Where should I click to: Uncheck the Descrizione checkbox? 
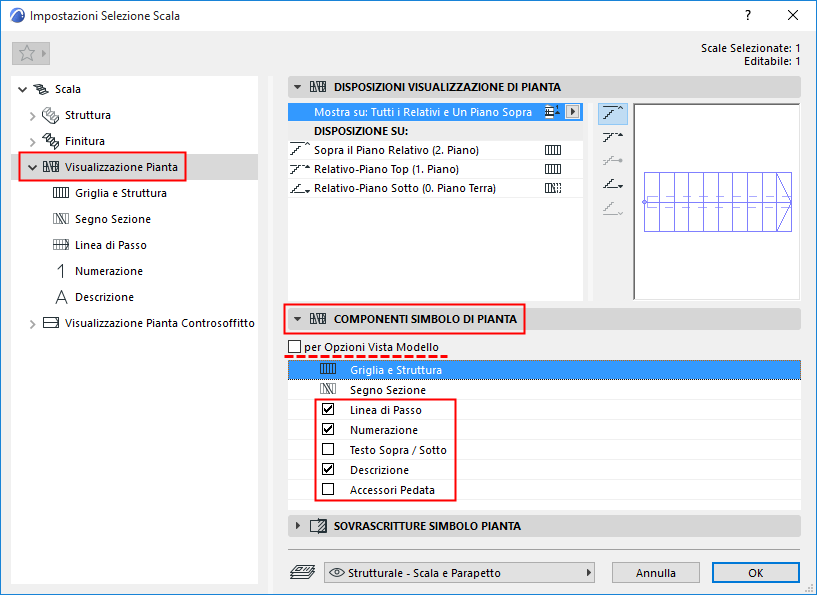[328, 469]
